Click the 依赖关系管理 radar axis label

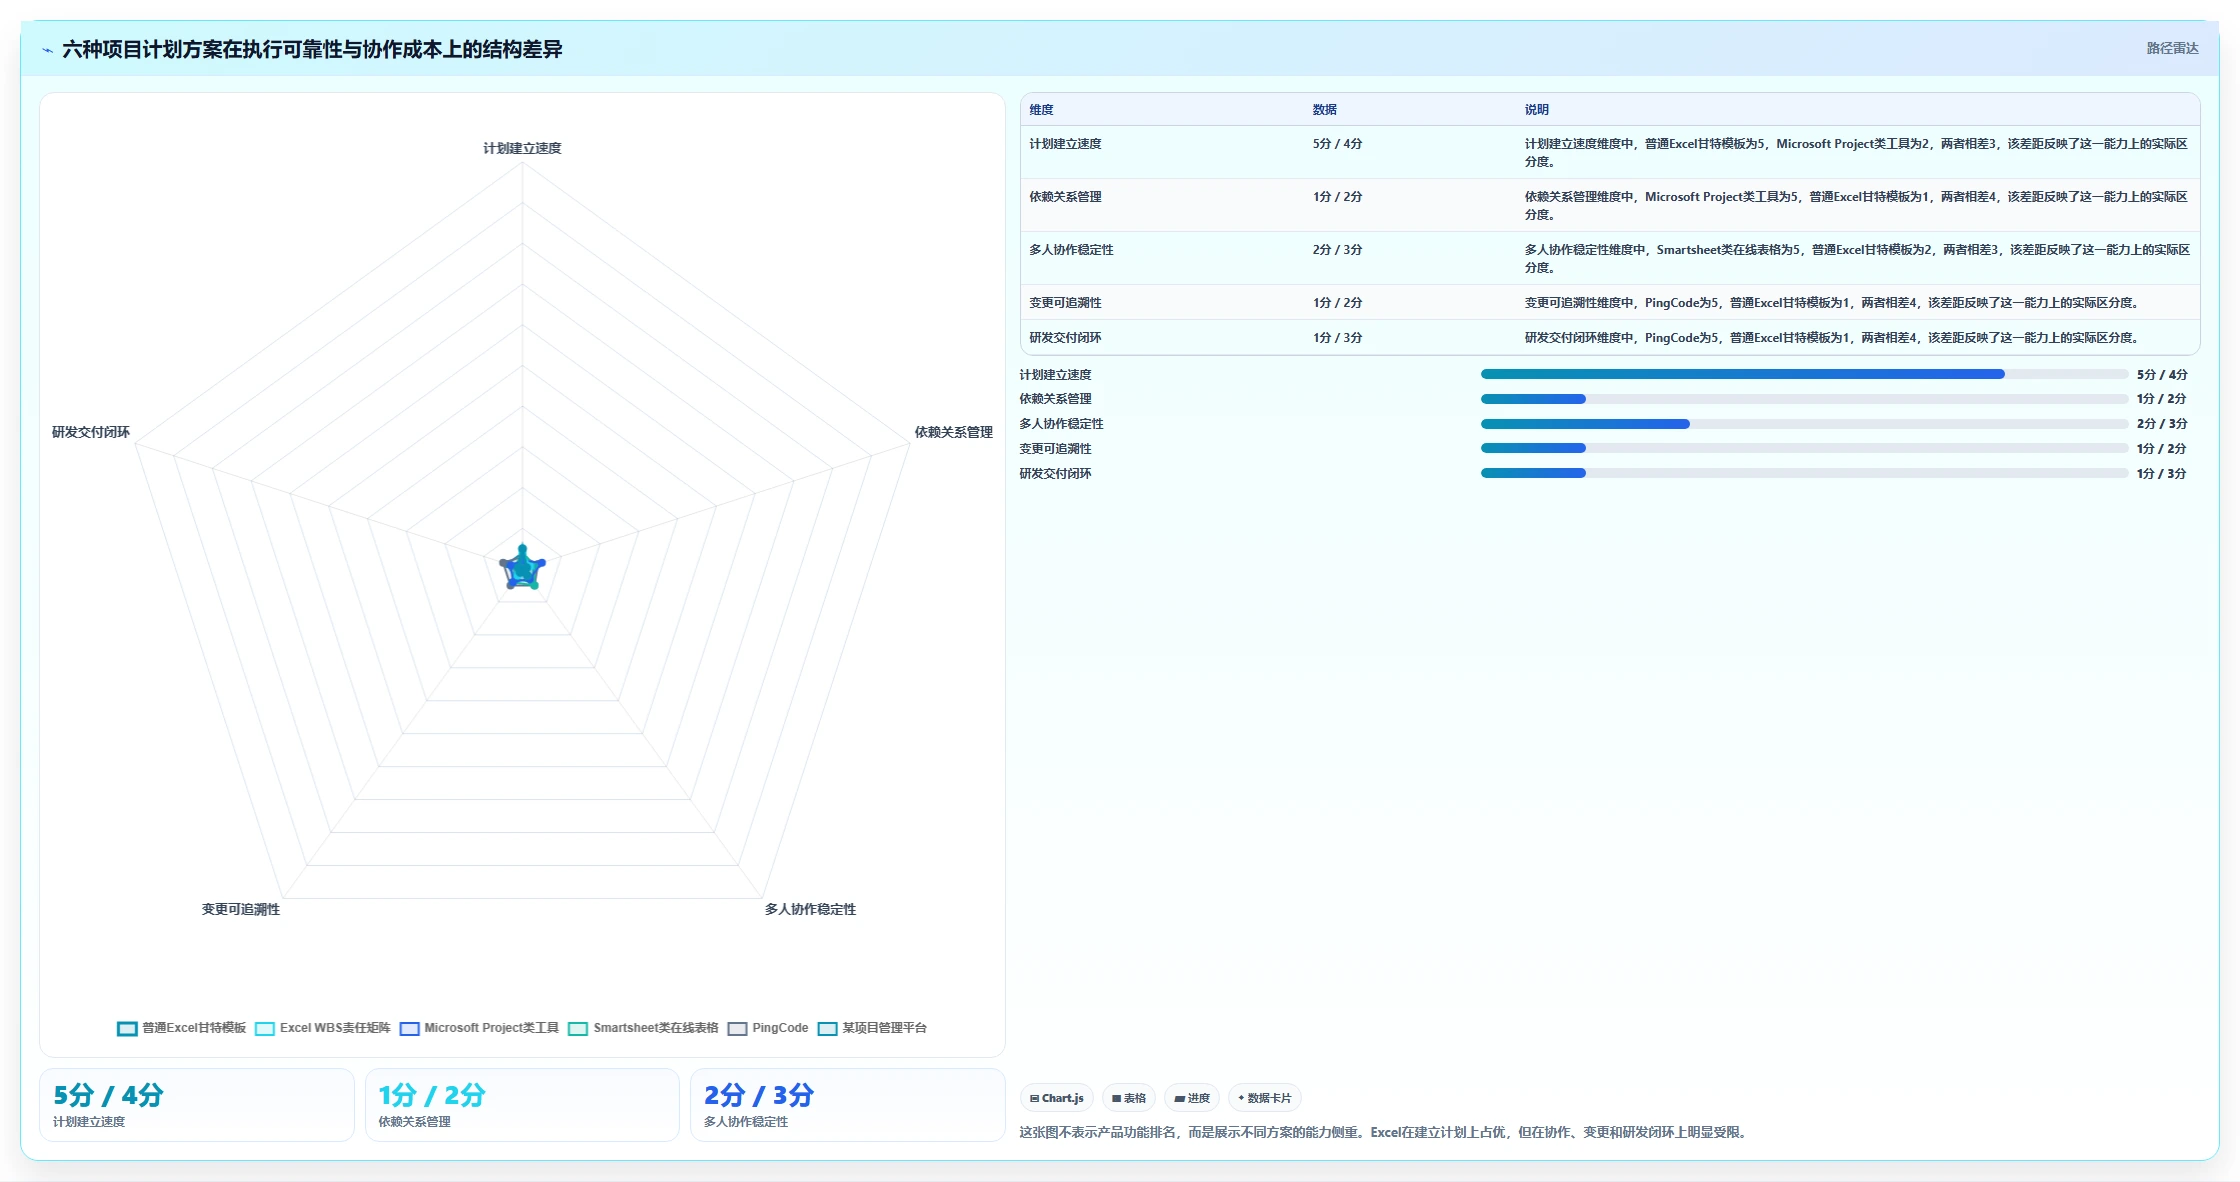953,432
